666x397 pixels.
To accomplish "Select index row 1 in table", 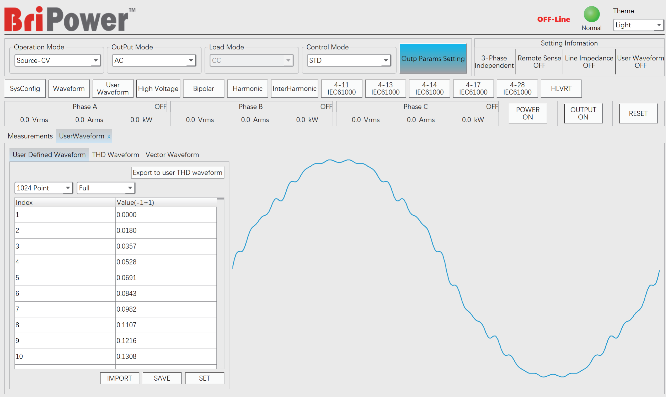I will tap(65, 215).
